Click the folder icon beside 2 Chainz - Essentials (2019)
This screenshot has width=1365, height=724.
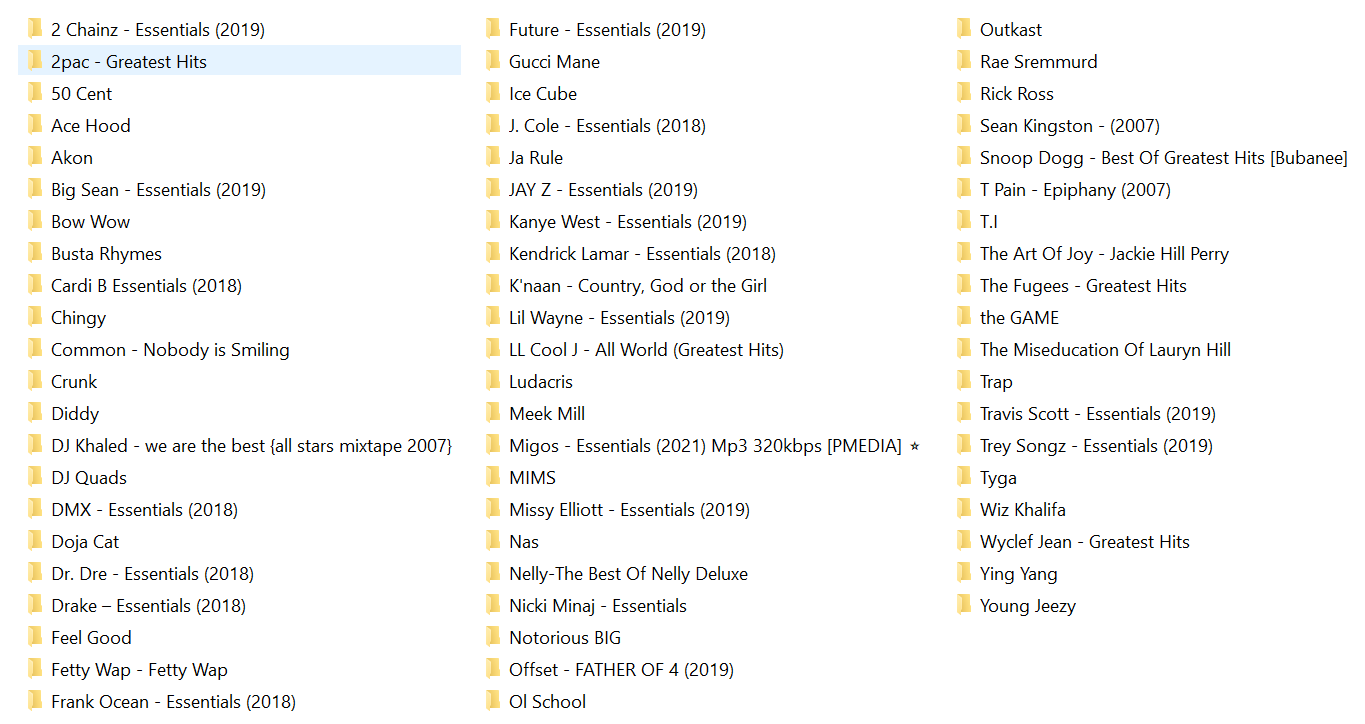tap(35, 29)
